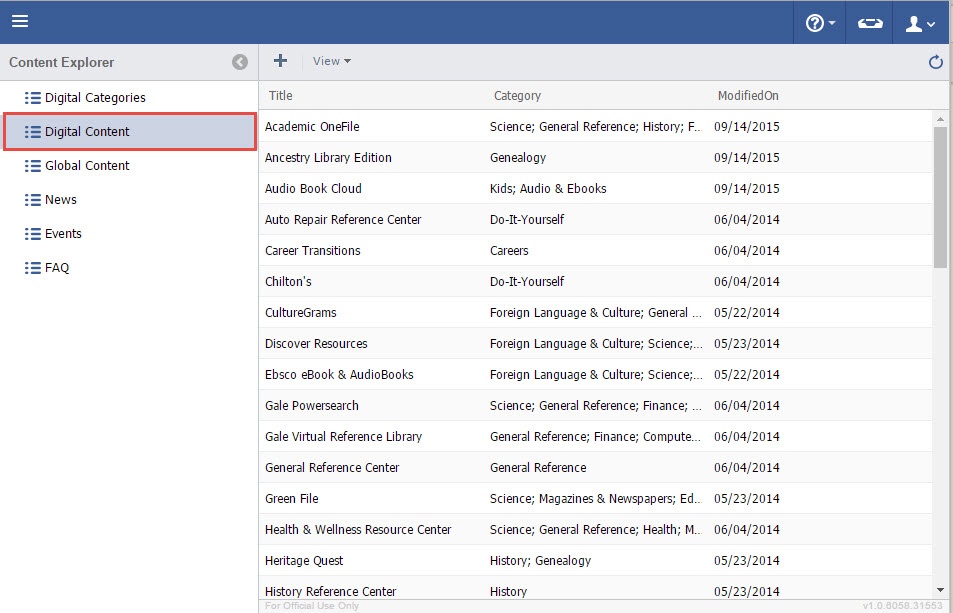Click the link chain icon in header
Viewport: 953px width, 613px height.
pyautogui.click(x=870, y=23)
